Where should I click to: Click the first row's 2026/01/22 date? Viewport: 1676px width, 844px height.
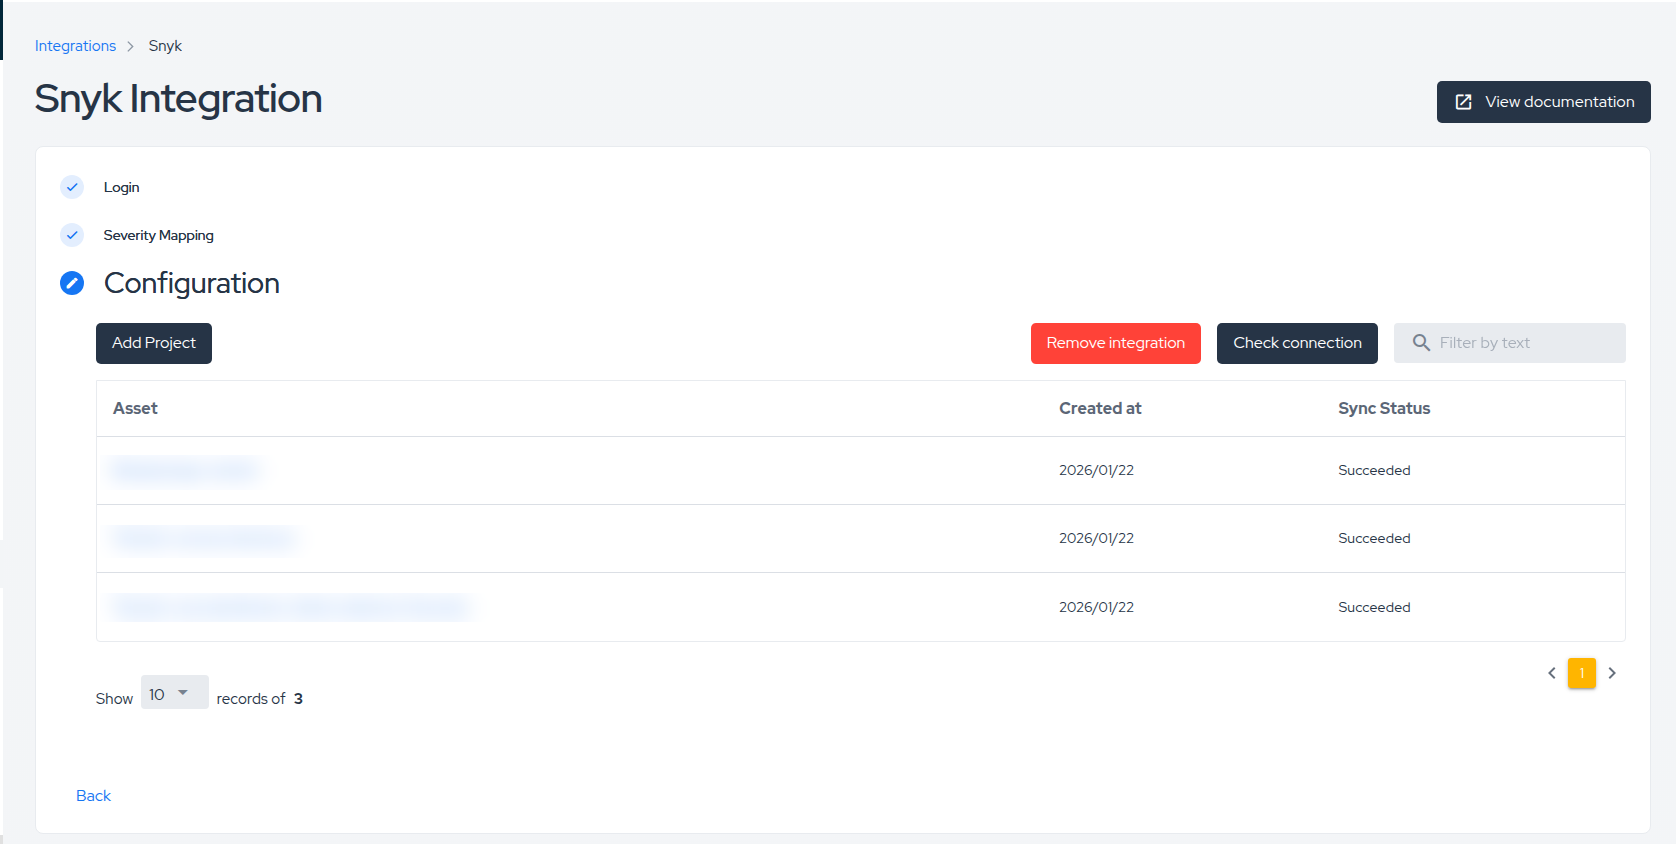click(x=1096, y=470)
